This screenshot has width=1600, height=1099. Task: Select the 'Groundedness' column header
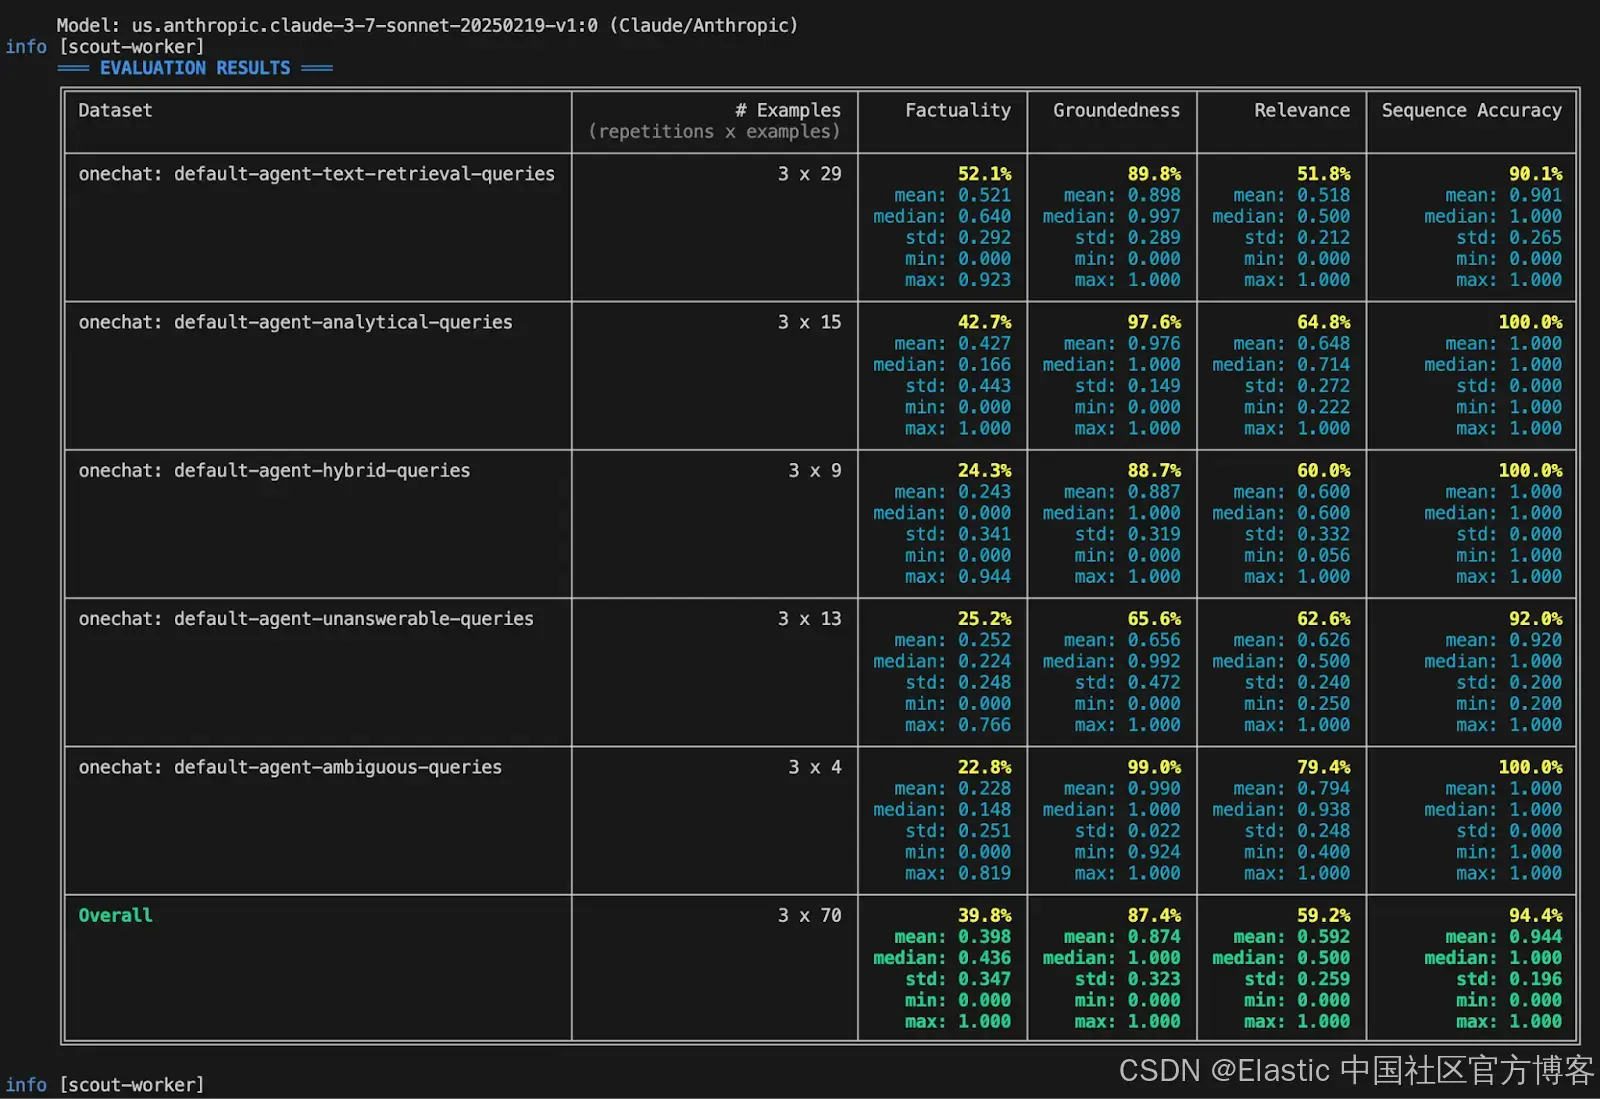click(x=1116, y=110)
